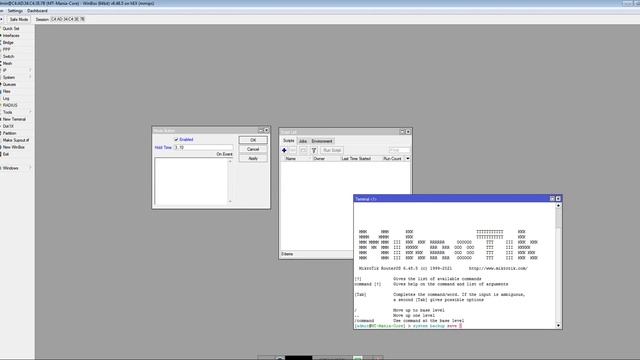Open Quick Set in the sidebar
Screen dimensions: 640x360
[x=11, y=29]
